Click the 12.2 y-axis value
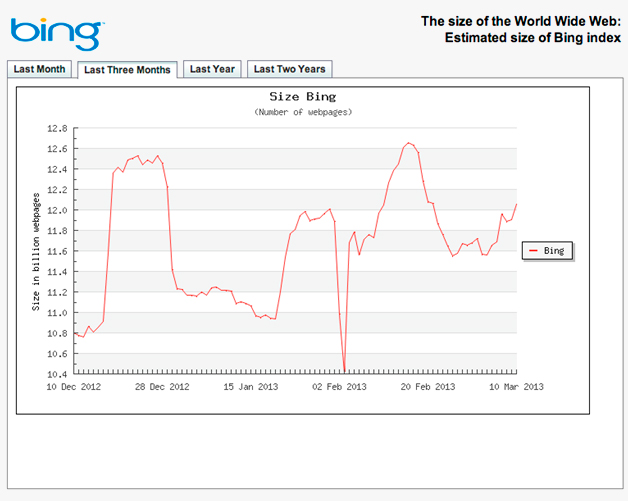Image resolution: width=628 pixels, height=501 pixels. [x=57, y=190]
